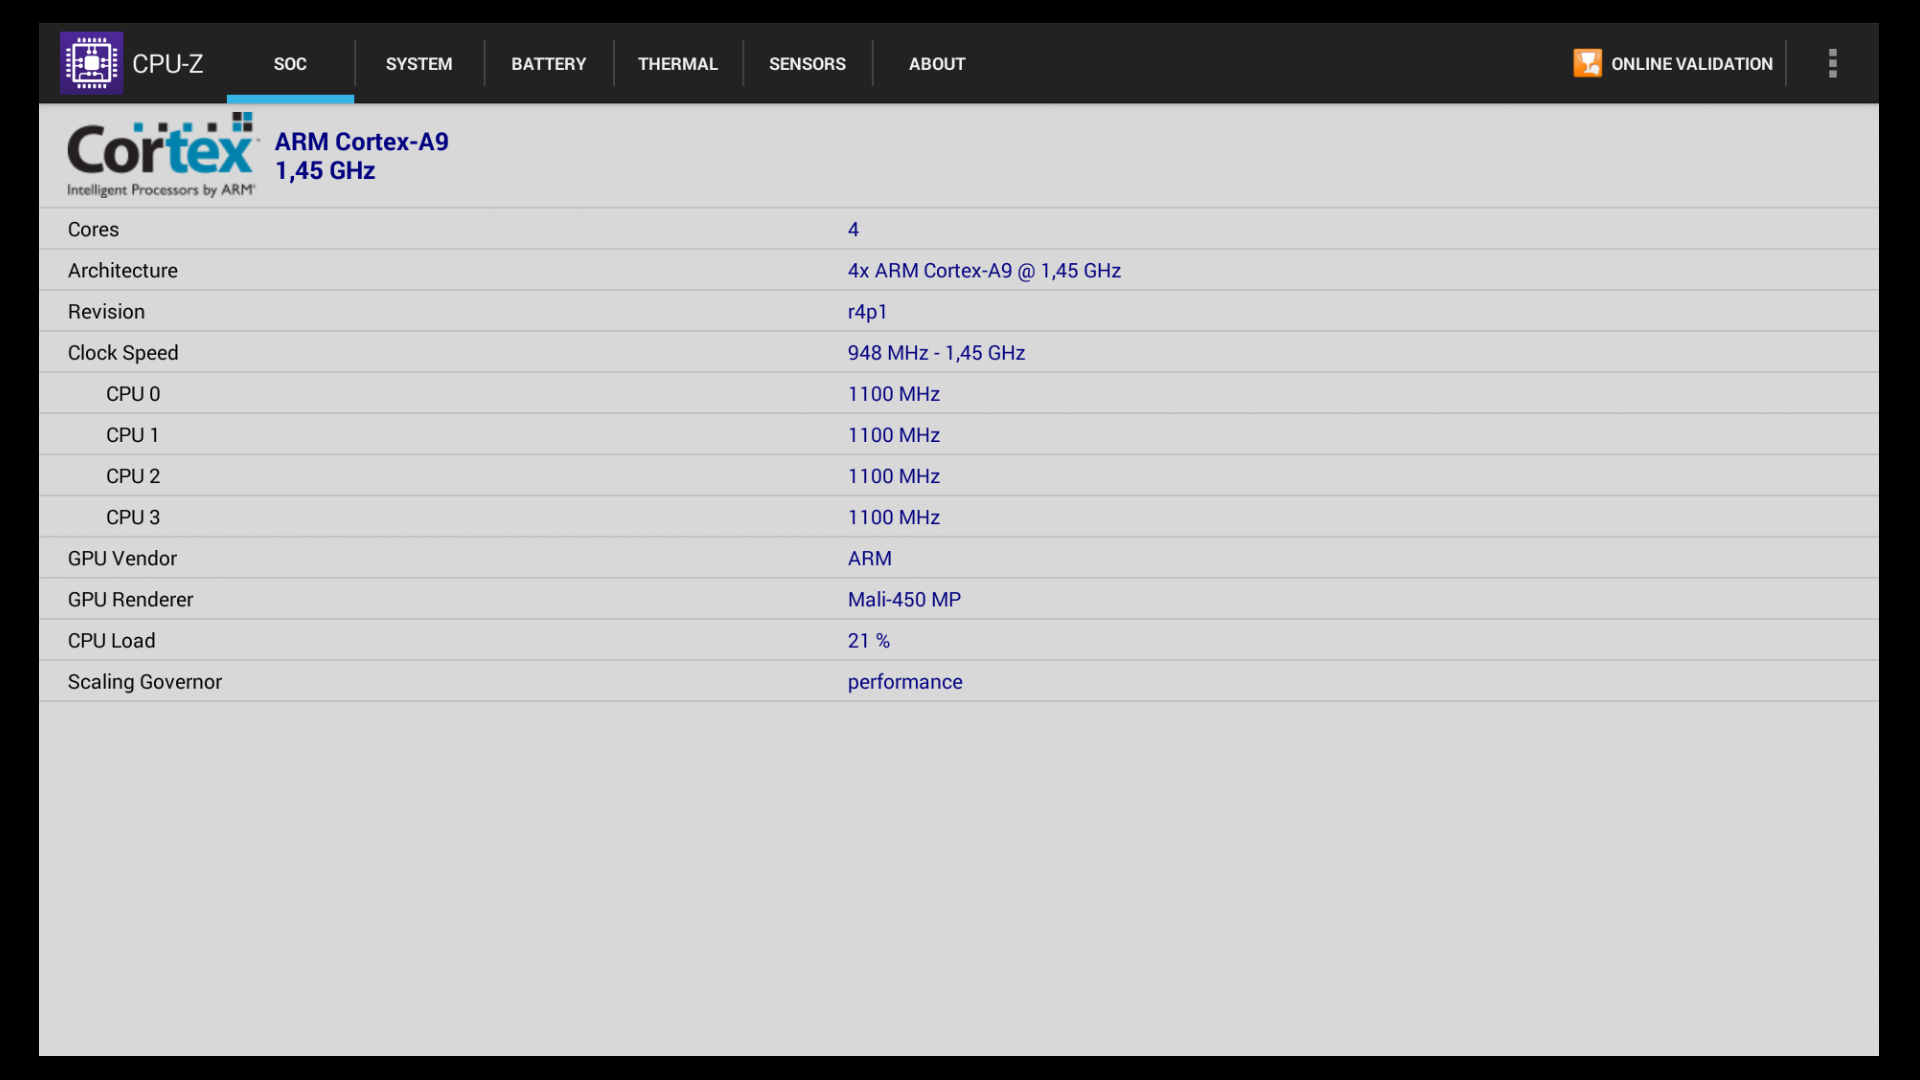Select the CPU 3 row label
The height and width of the screenshot is (1080, 1920).
point(133,517)
